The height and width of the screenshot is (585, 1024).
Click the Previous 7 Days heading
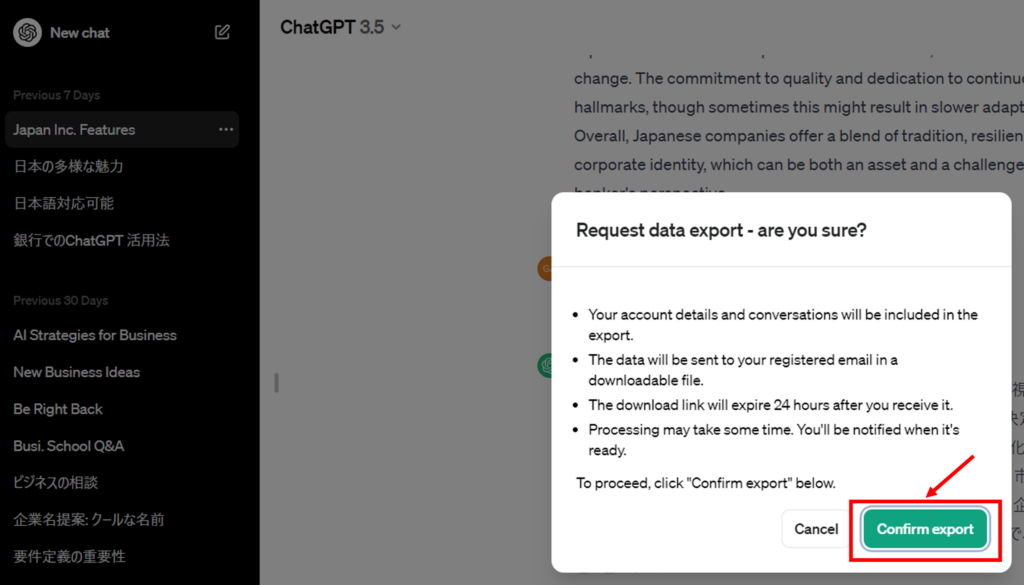pos(56,95)
